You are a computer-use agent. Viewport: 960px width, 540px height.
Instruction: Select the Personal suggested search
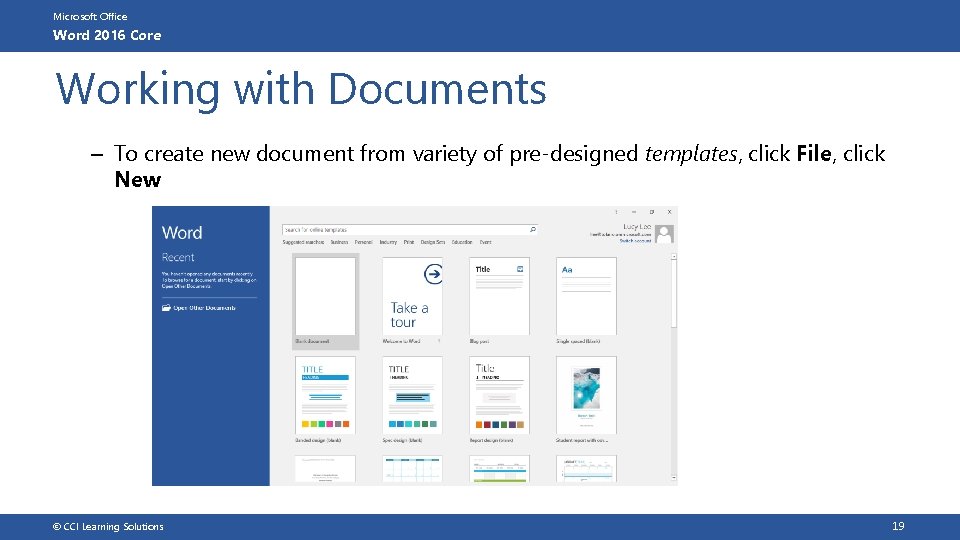[364, 242]
